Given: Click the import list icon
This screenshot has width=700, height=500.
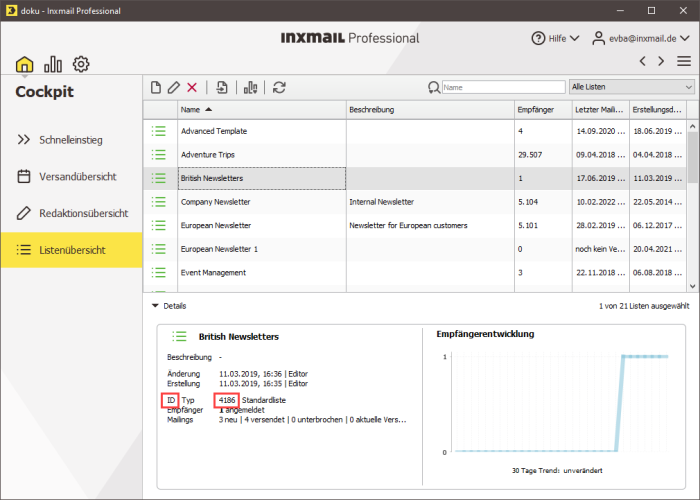Looking at the screenshot, I should coord(222,88).
